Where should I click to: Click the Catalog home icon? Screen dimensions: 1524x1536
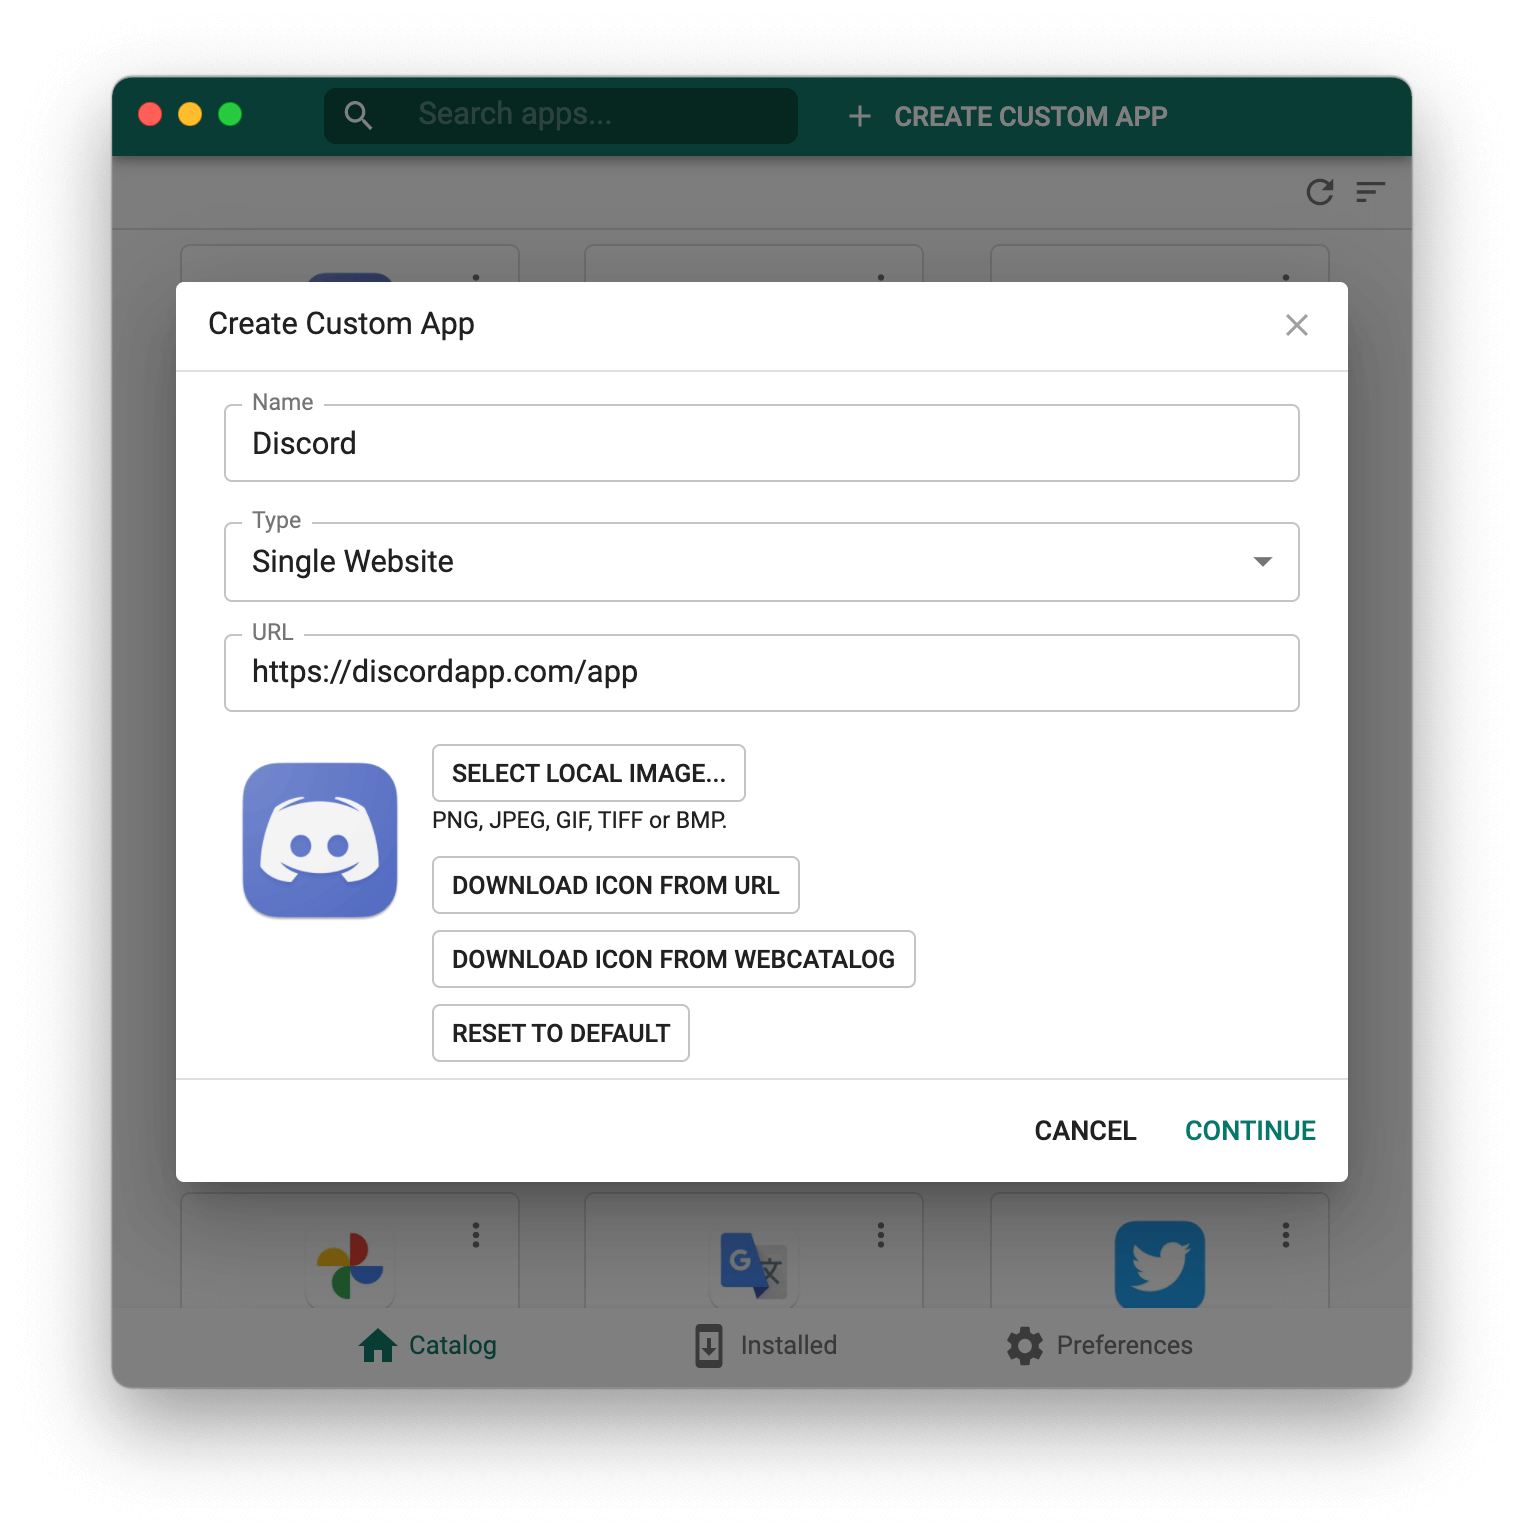click(378, 1345)
